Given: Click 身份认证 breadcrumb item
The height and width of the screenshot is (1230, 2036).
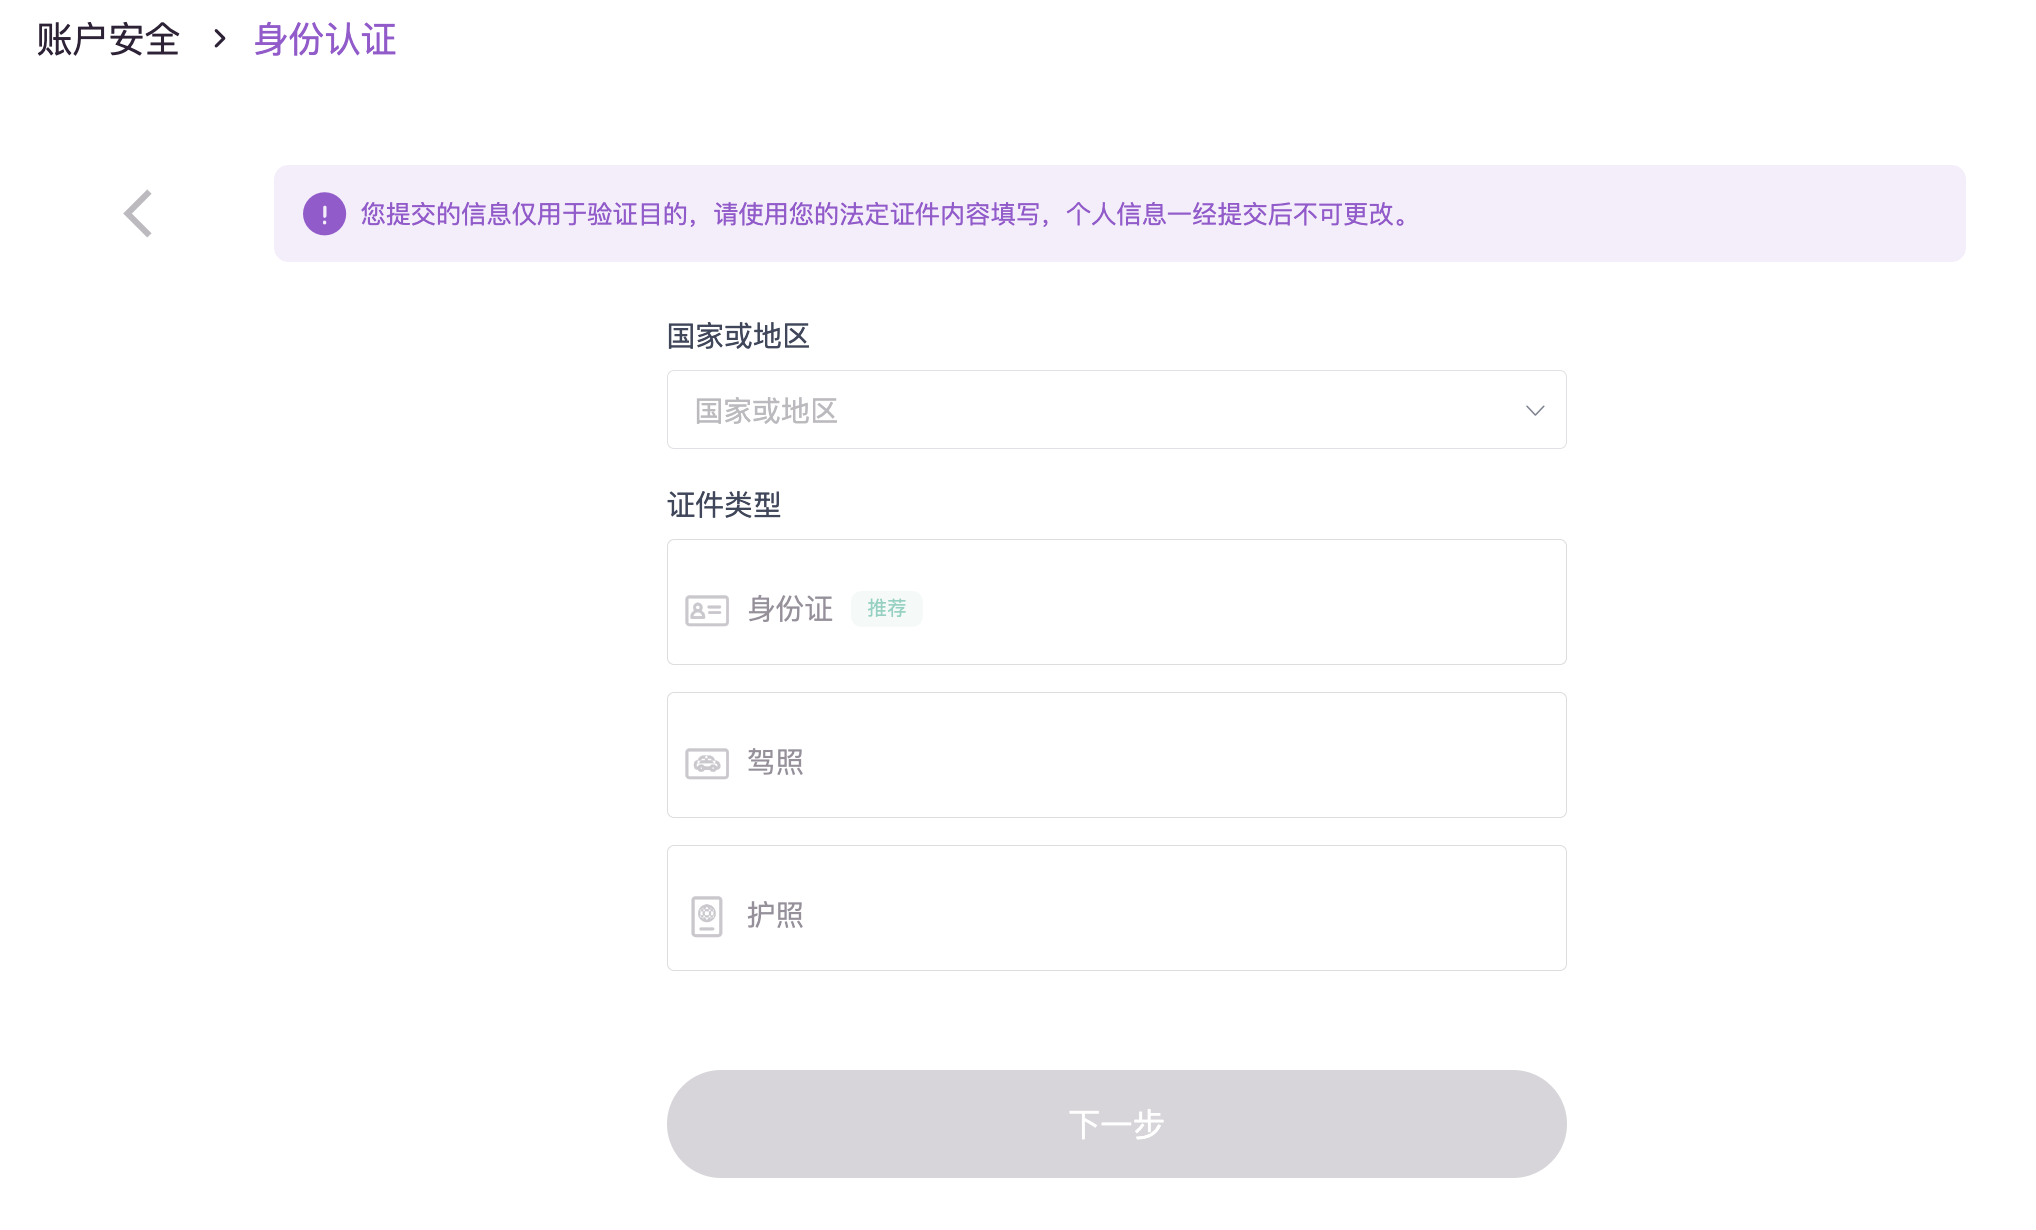Looking at the screenshot, I should (x=325, y=40).
